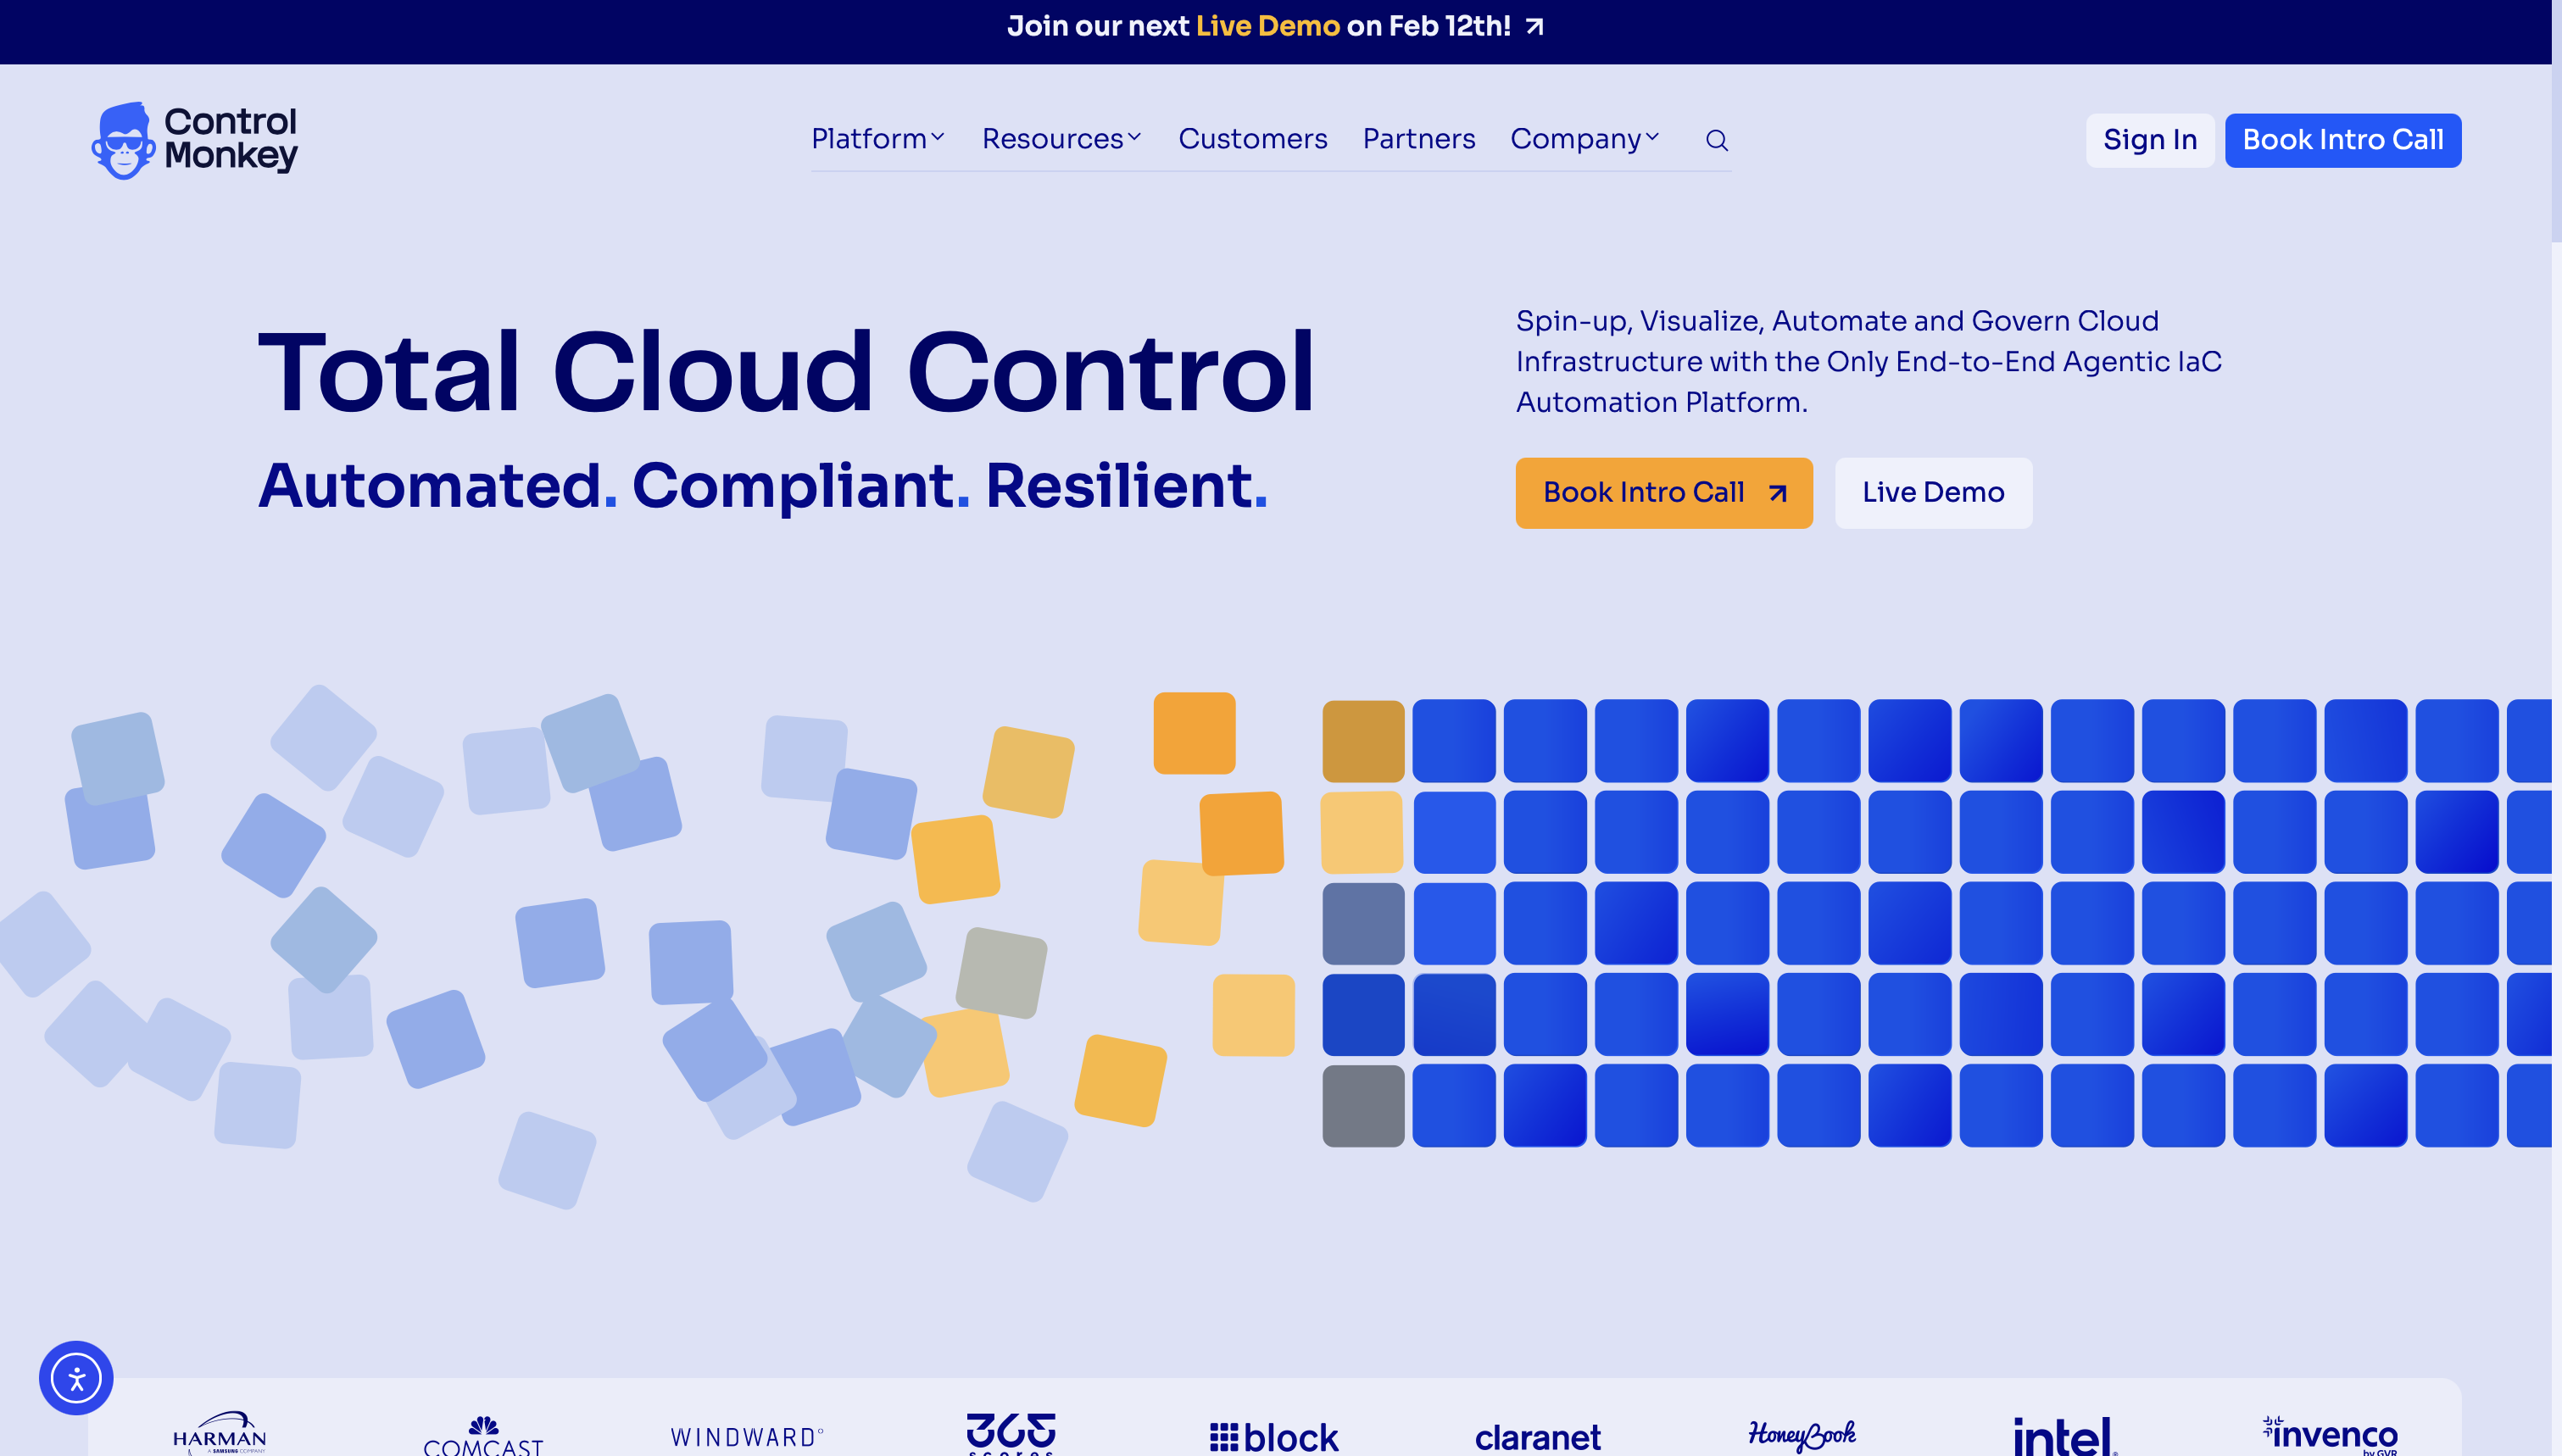Image resolution: width=2562 pixels, height=1456 pixels.
Task: Expand the Company dropdown menu
Action: (x=1584, y=139)
